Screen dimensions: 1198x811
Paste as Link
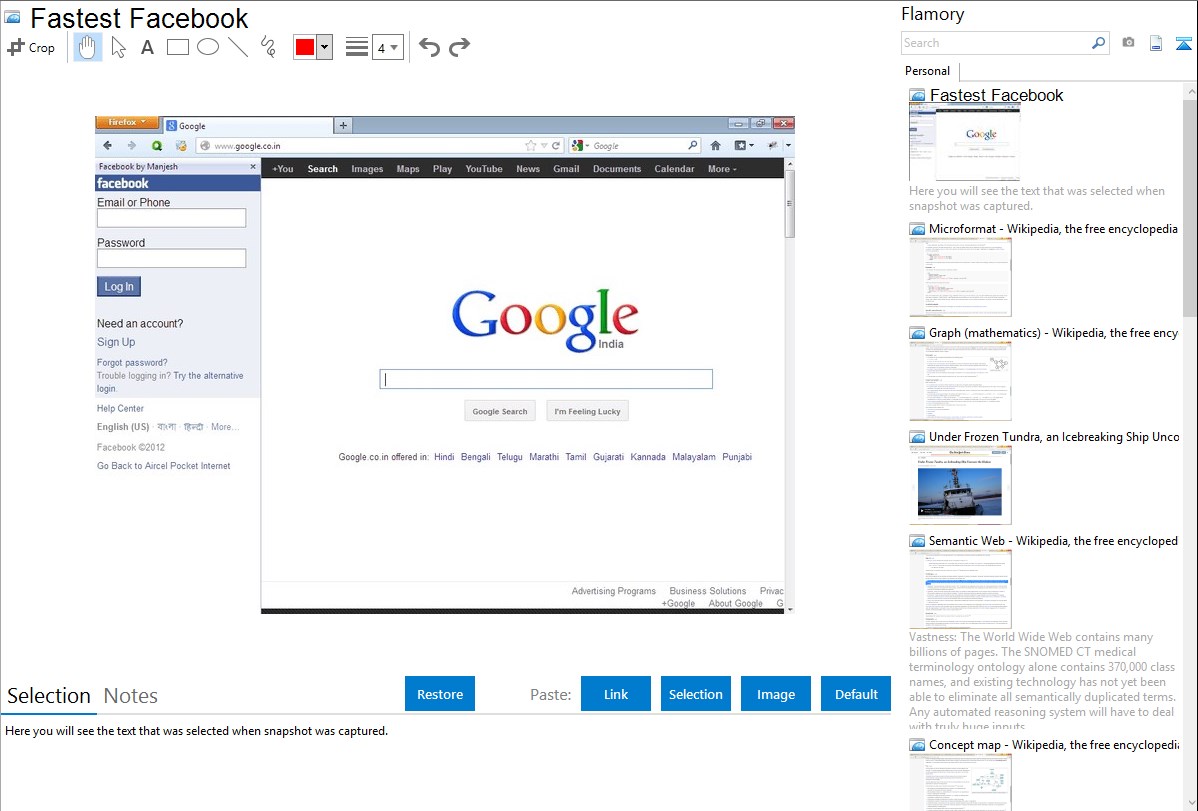click(x=616, y=694)
